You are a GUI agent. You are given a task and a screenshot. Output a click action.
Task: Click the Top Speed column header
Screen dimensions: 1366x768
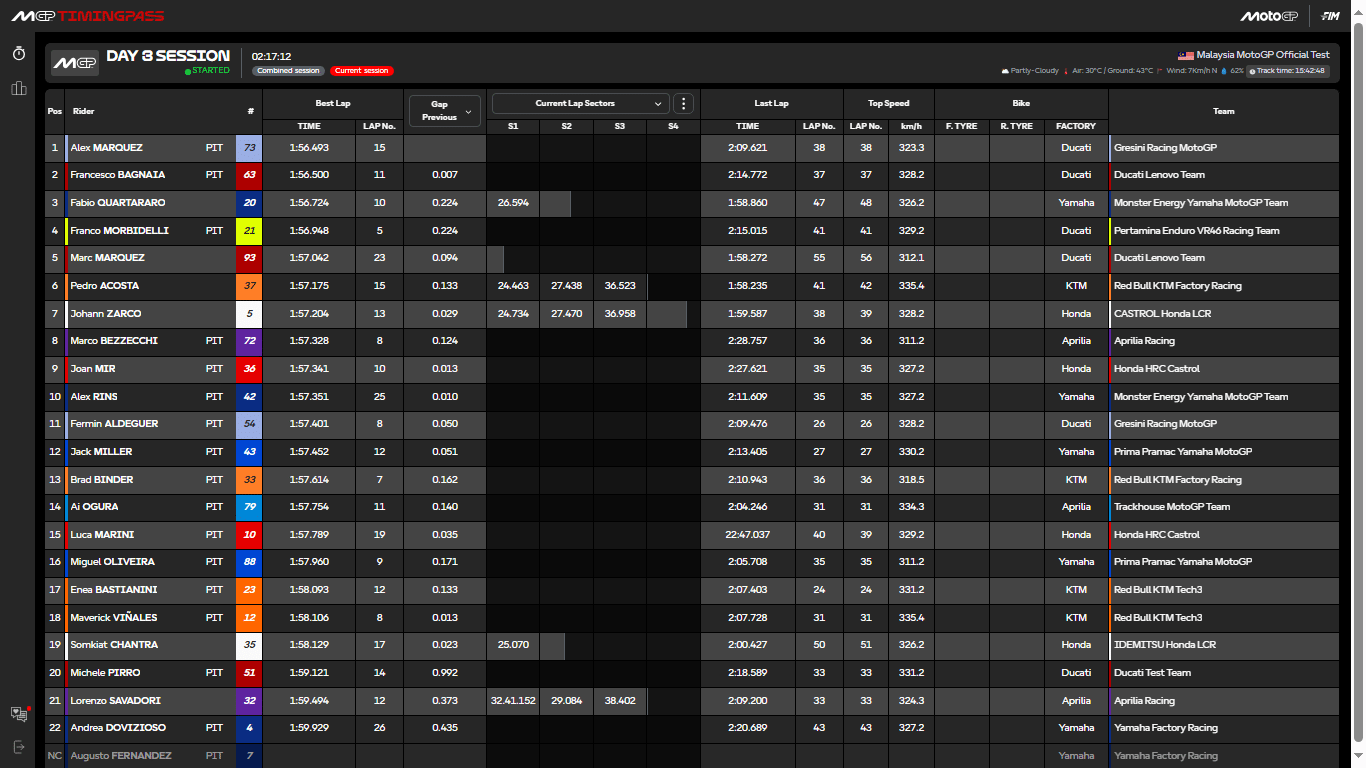pyautogui.click(x=889, y=103)
